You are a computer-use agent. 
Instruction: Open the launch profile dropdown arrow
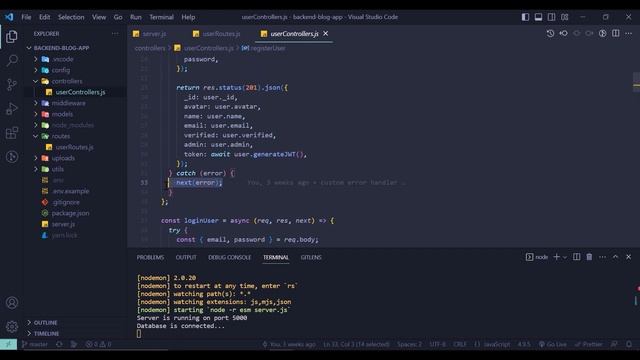coord(565,257)
